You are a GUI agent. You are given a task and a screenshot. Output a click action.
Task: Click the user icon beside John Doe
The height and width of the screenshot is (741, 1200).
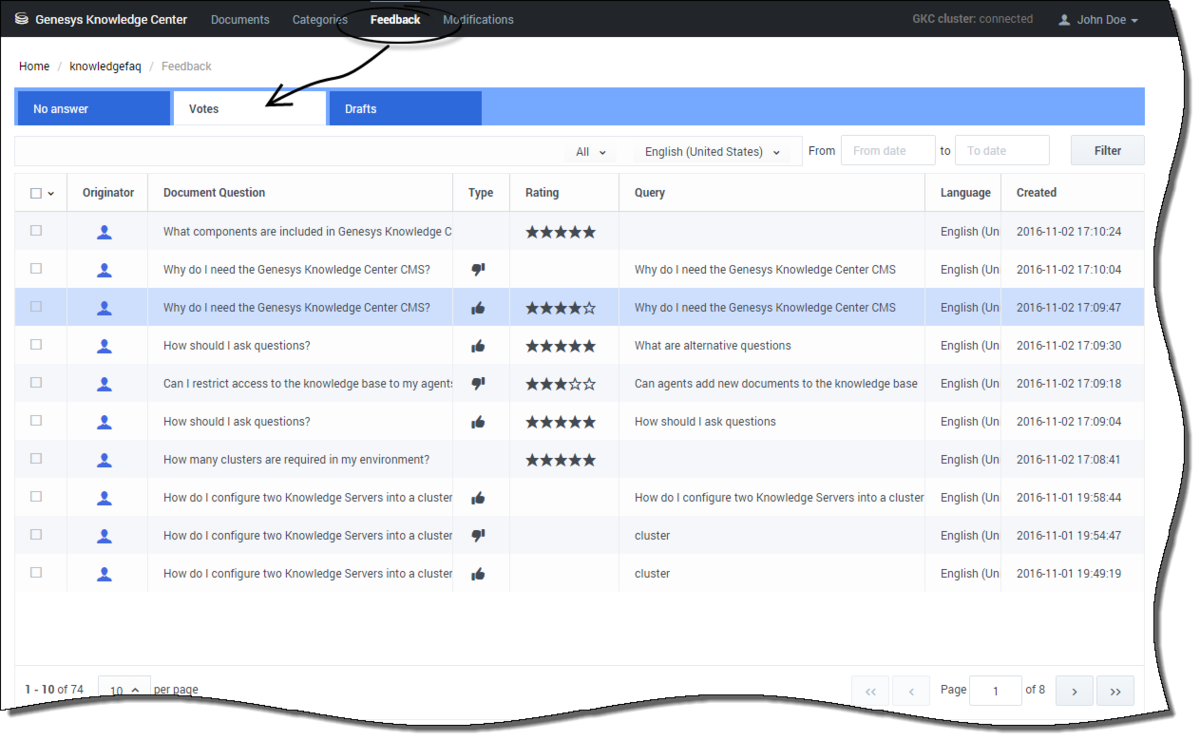pyautogui.click(x=1064, y=20)
